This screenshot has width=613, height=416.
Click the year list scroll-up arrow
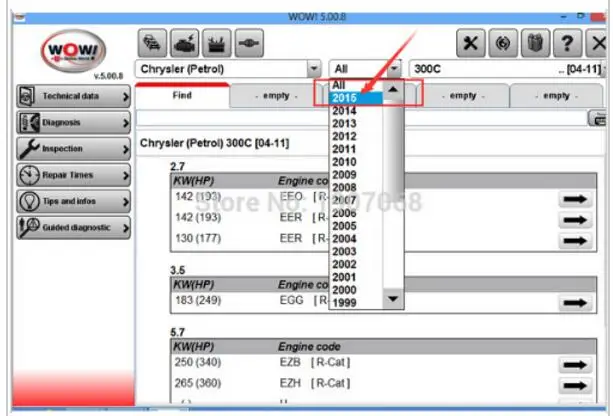point(393,90)
